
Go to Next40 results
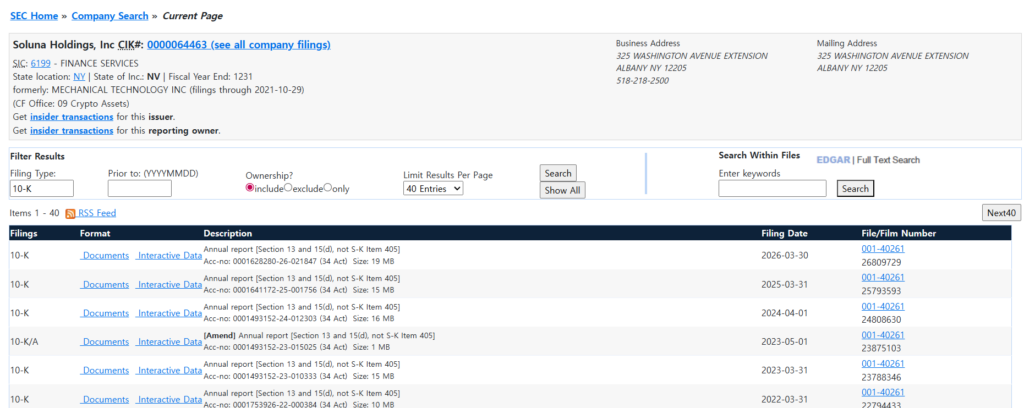point(1000,213)
